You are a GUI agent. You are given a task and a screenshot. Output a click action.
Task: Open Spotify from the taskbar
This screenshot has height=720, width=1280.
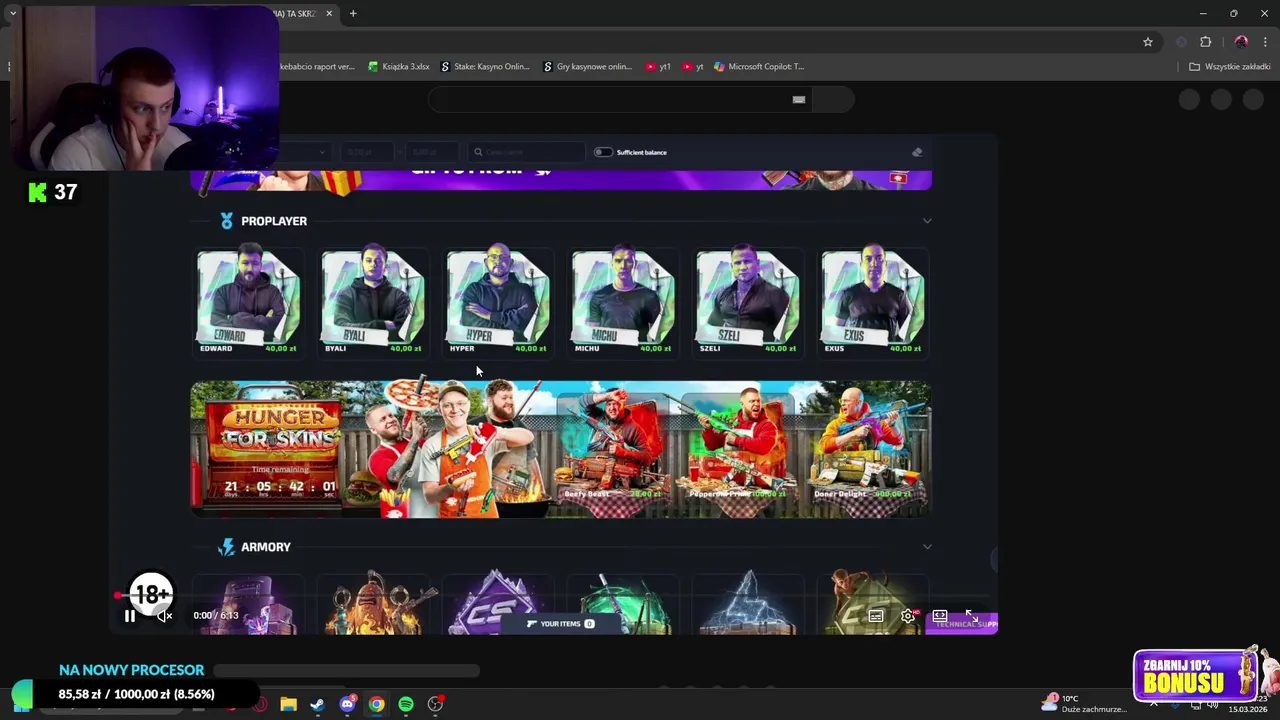(405, 704)
